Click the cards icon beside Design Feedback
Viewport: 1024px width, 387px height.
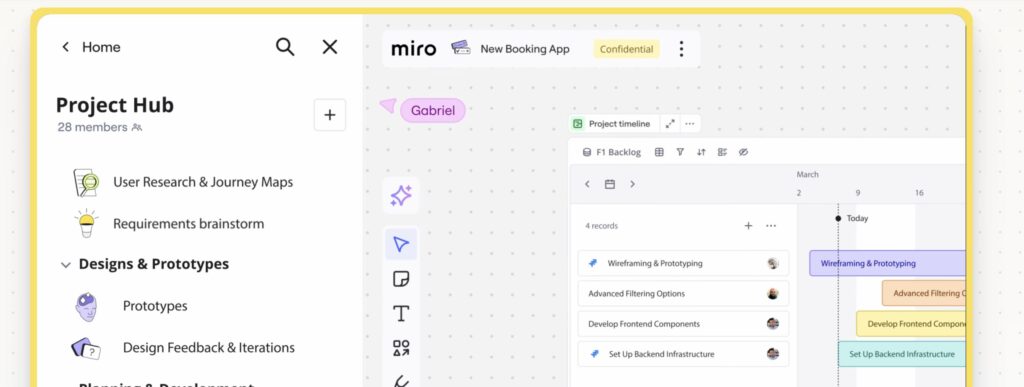[86, 348]
